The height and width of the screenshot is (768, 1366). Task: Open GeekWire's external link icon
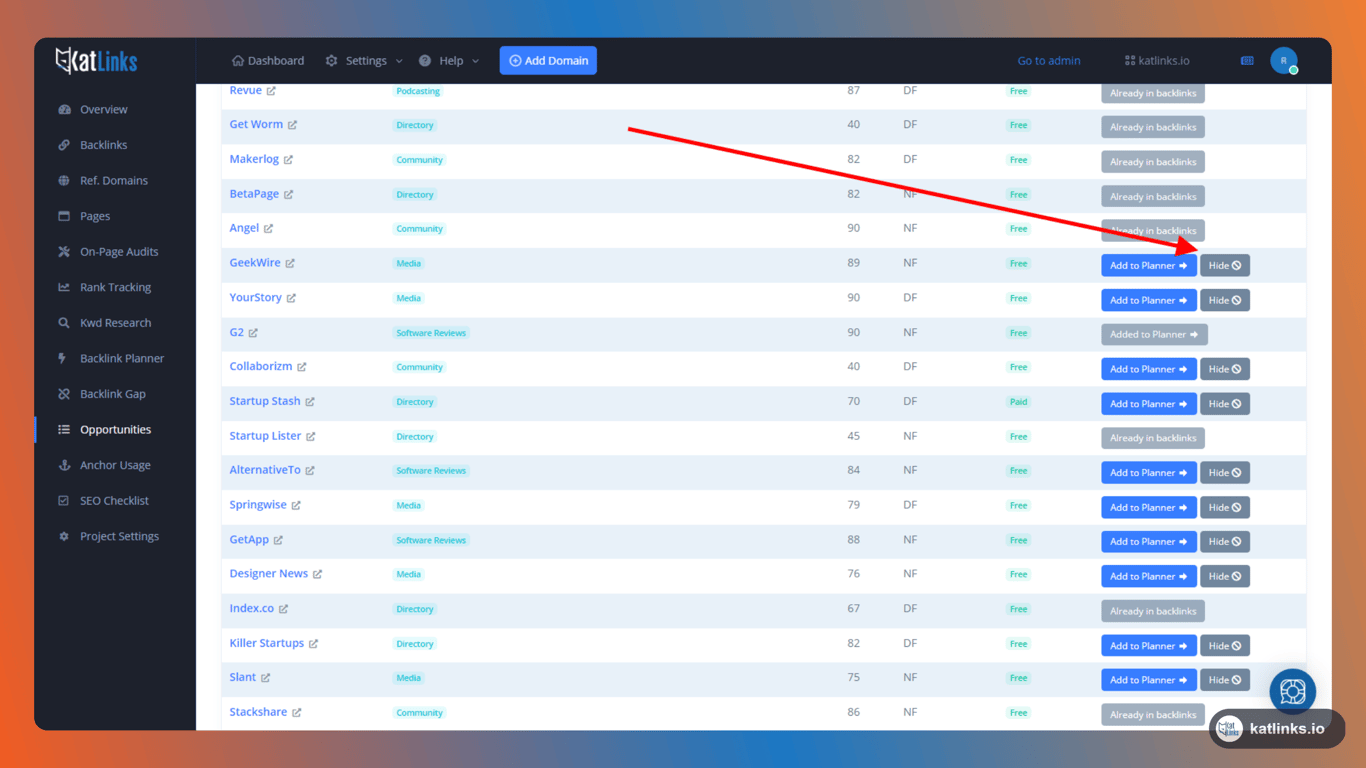290,264
